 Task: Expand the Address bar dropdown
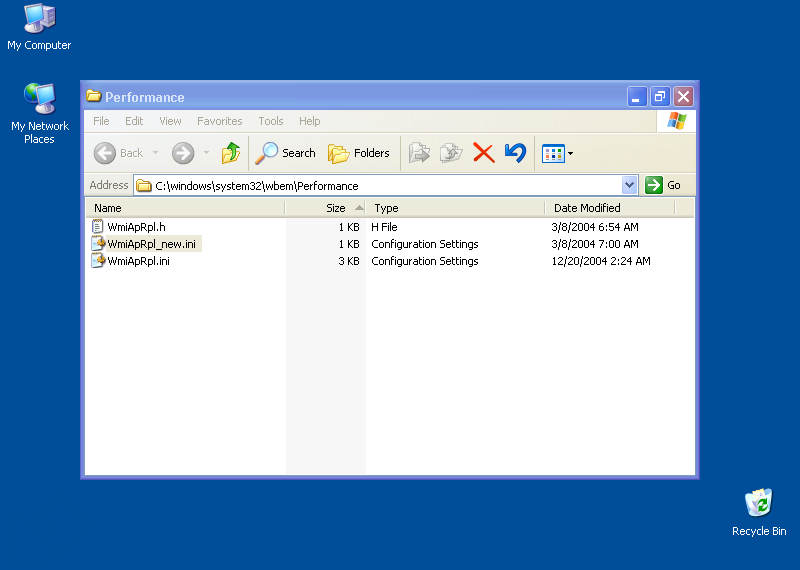(630, 185)
